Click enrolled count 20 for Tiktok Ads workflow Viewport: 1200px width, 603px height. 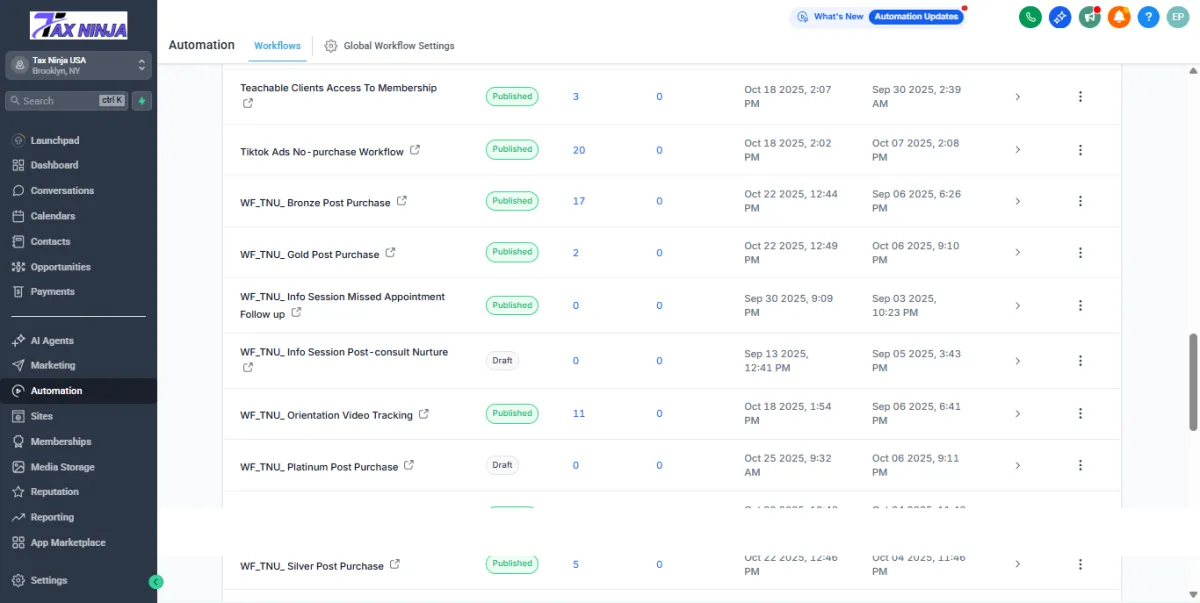click(579, 150)
